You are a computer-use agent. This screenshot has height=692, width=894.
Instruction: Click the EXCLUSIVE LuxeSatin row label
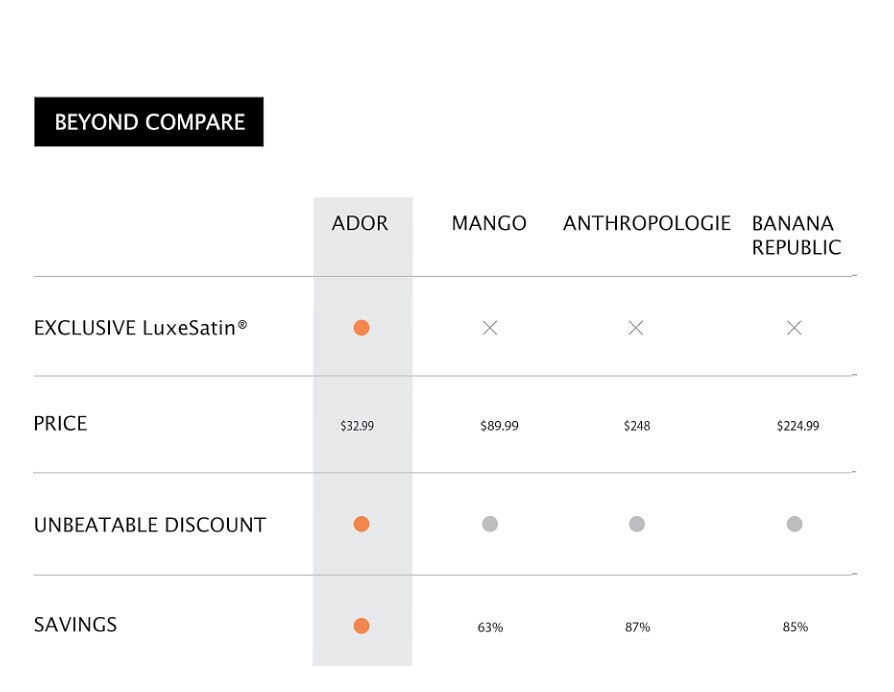coord(140,328)
